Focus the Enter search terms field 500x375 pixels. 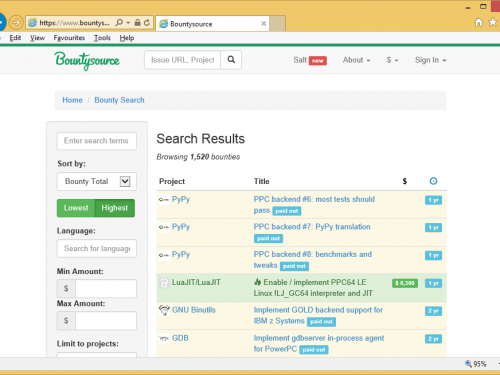[x=97, y=141]
